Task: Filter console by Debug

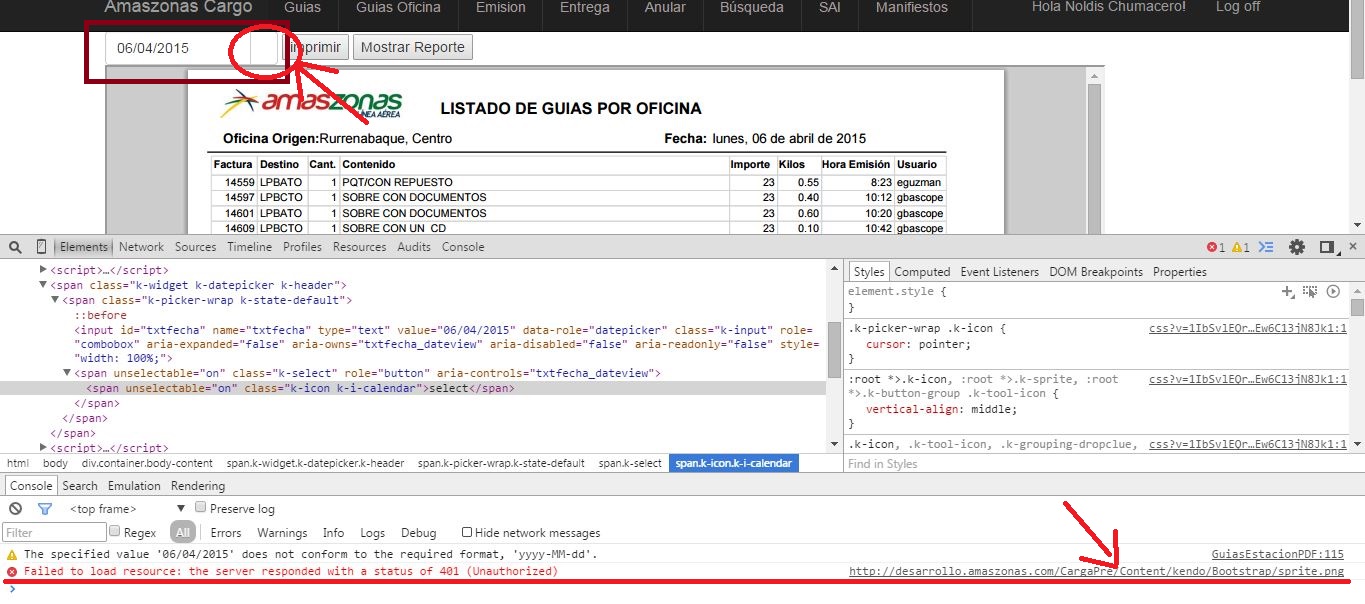Action: pyautogui.click(x=419, y=533)
